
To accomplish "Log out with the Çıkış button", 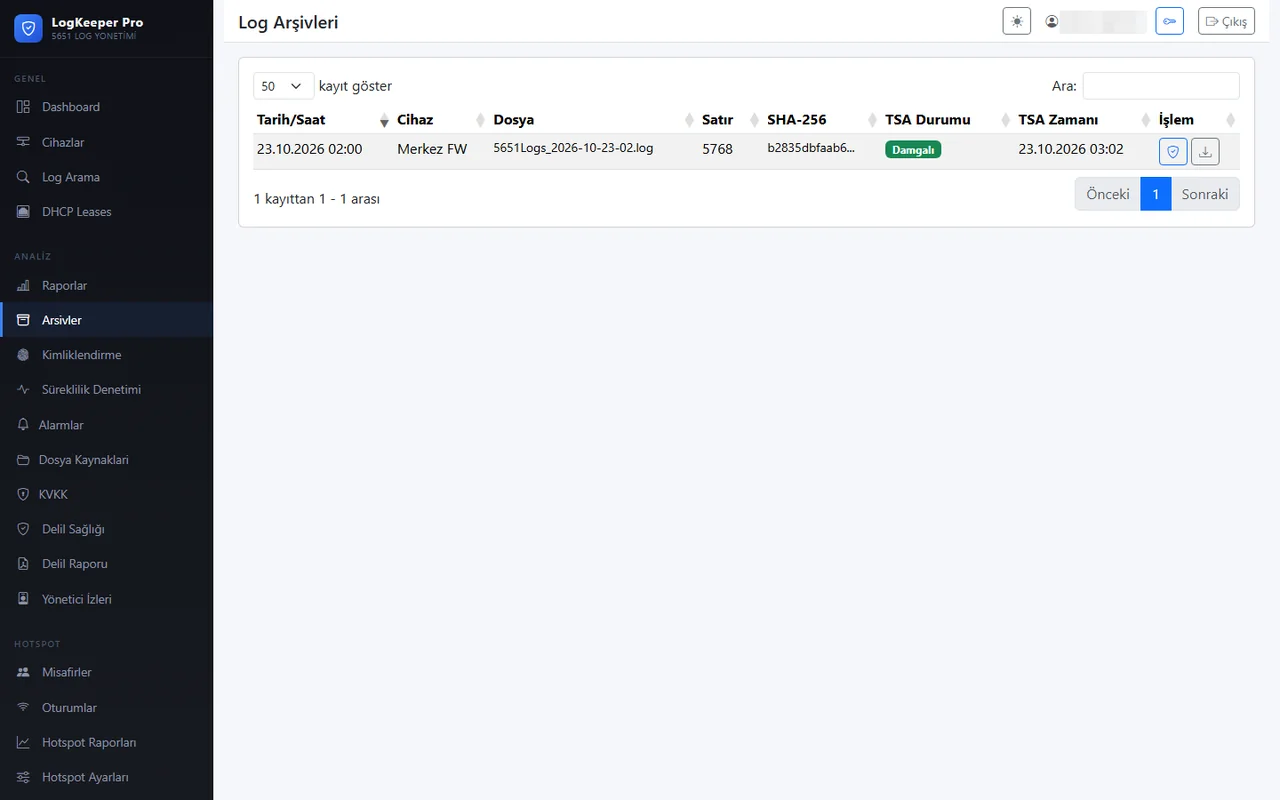I will pos(1226,21).
